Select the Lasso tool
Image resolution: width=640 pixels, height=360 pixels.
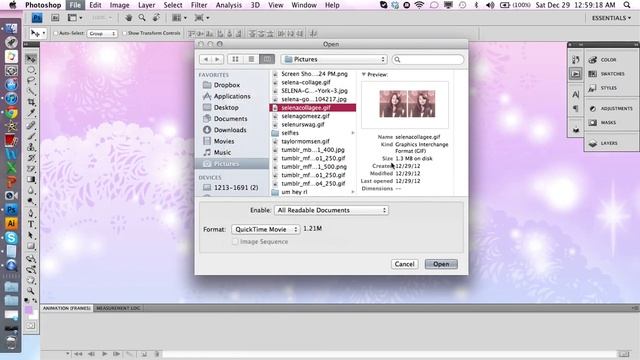[x=31, y=80]
